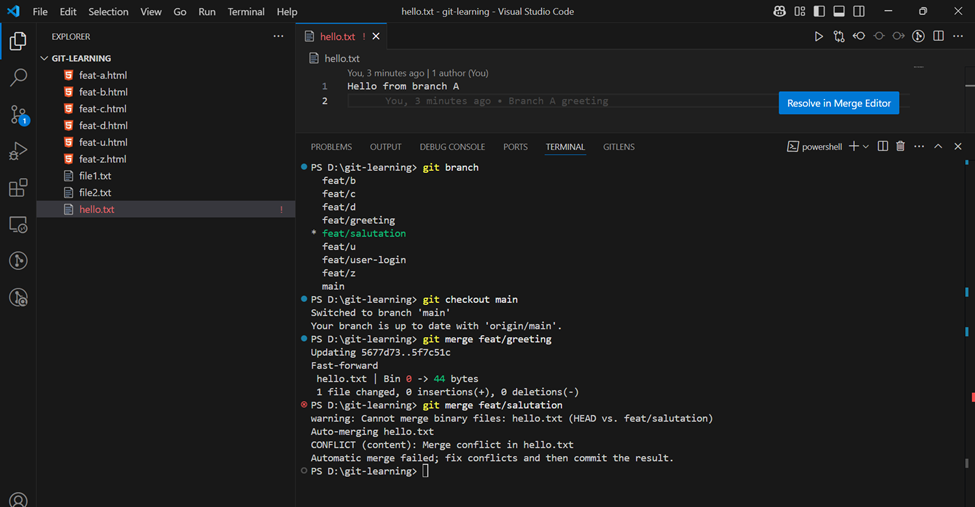Open the GitLens view in activity bar
The width and height of the screenshot is (975, 507).
click(18, 261)
